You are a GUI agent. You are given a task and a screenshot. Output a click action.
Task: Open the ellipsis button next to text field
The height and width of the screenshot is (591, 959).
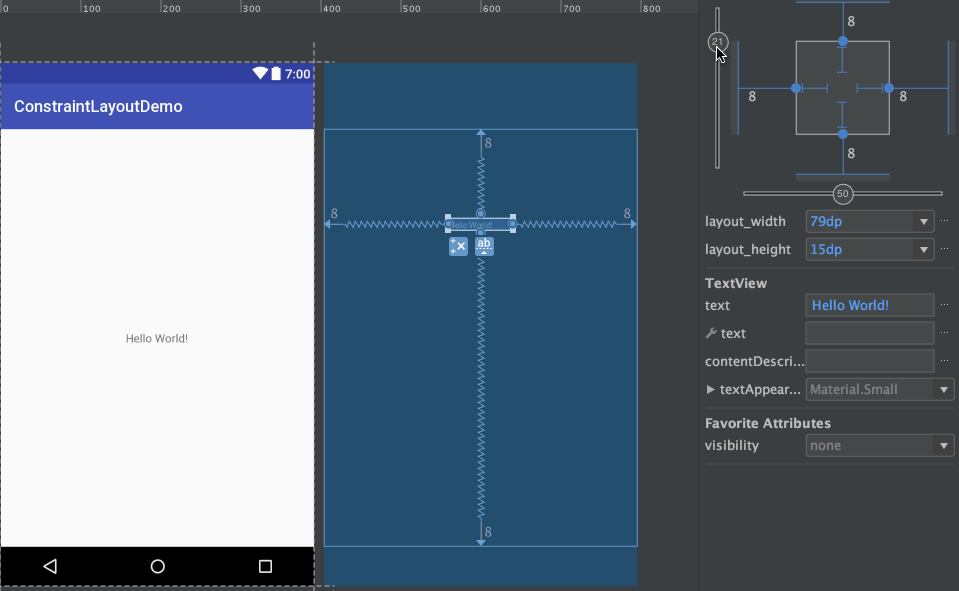click(944, 305)
